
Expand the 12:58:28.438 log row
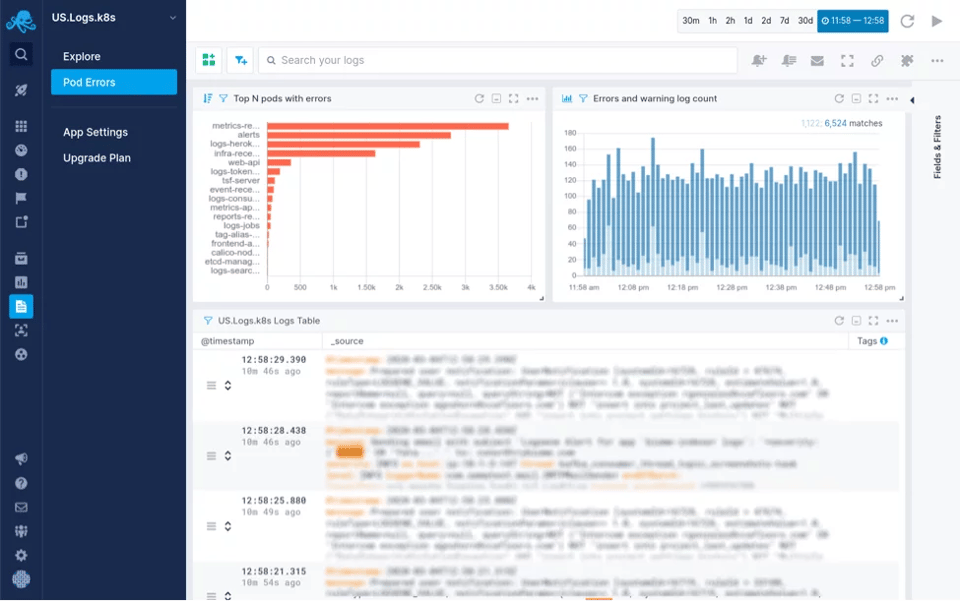point(228,456)
